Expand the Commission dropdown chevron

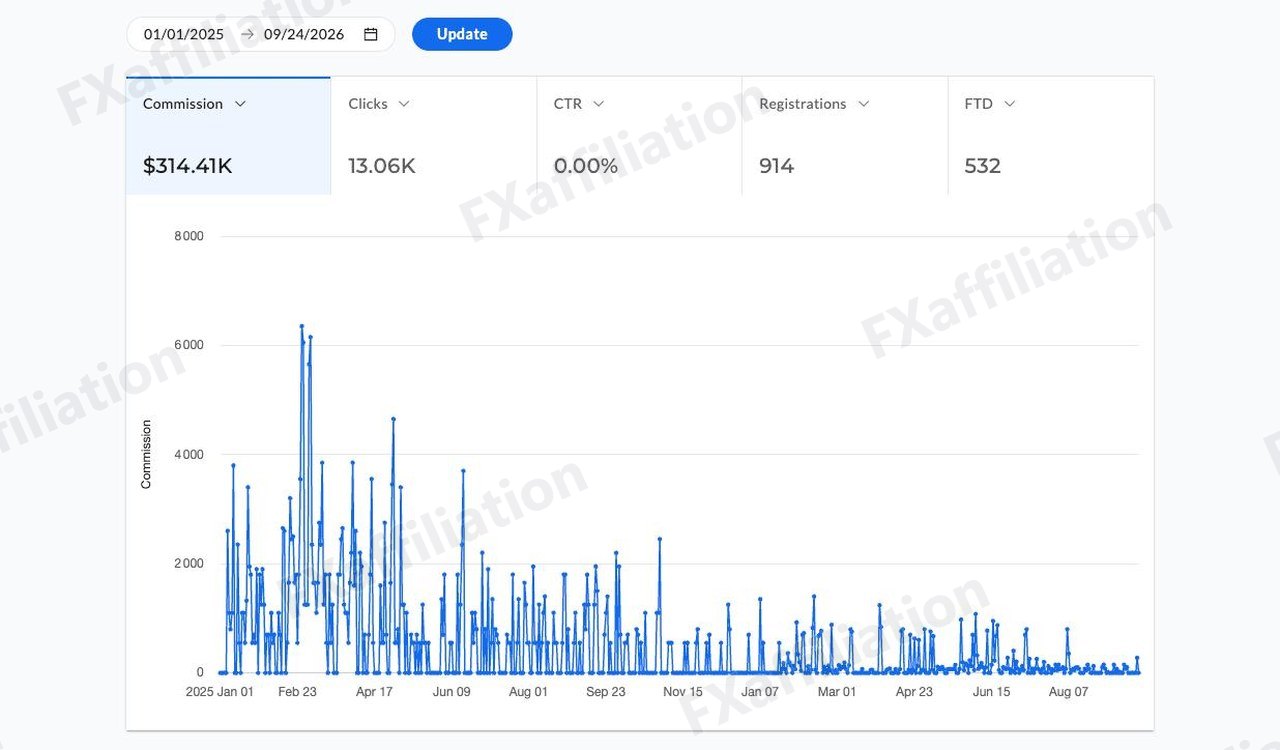(240, 104)
